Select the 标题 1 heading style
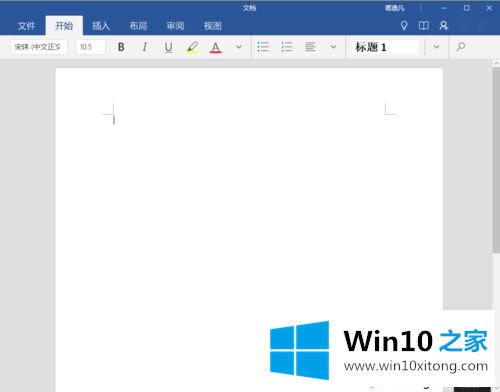500x392 pixels. (386, 47)
